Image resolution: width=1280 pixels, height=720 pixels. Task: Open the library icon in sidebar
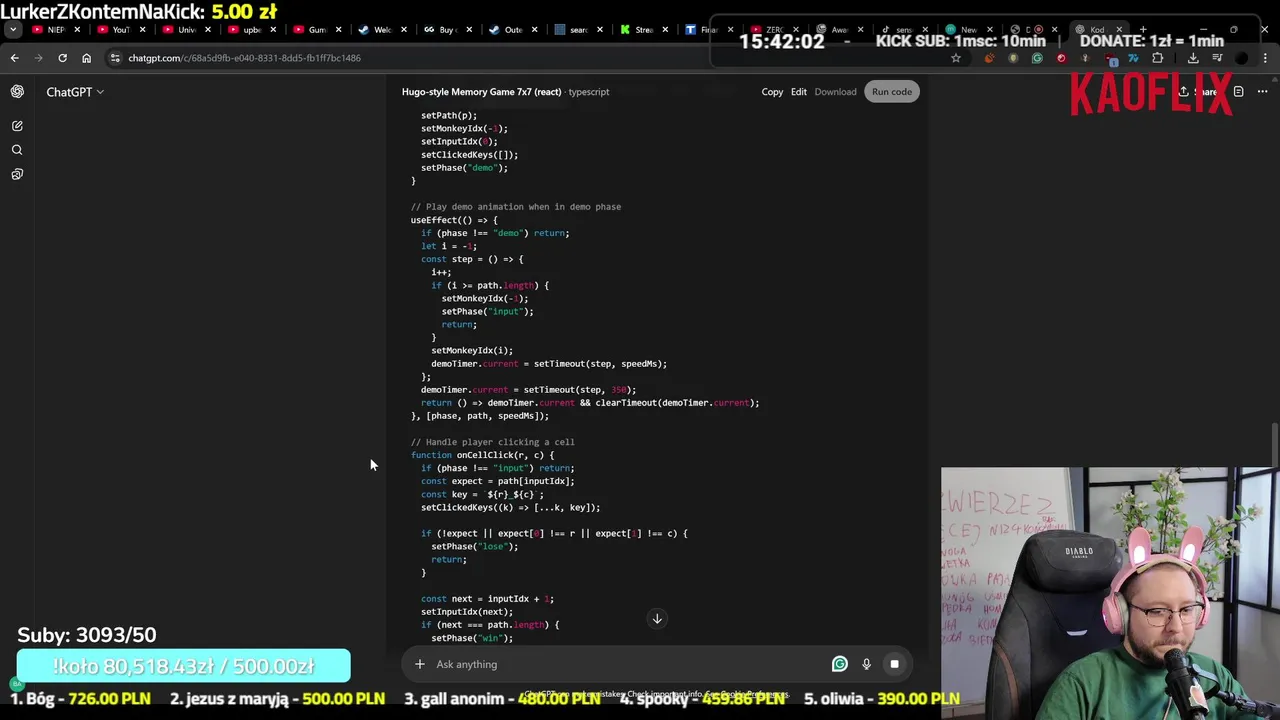point(17,174)
